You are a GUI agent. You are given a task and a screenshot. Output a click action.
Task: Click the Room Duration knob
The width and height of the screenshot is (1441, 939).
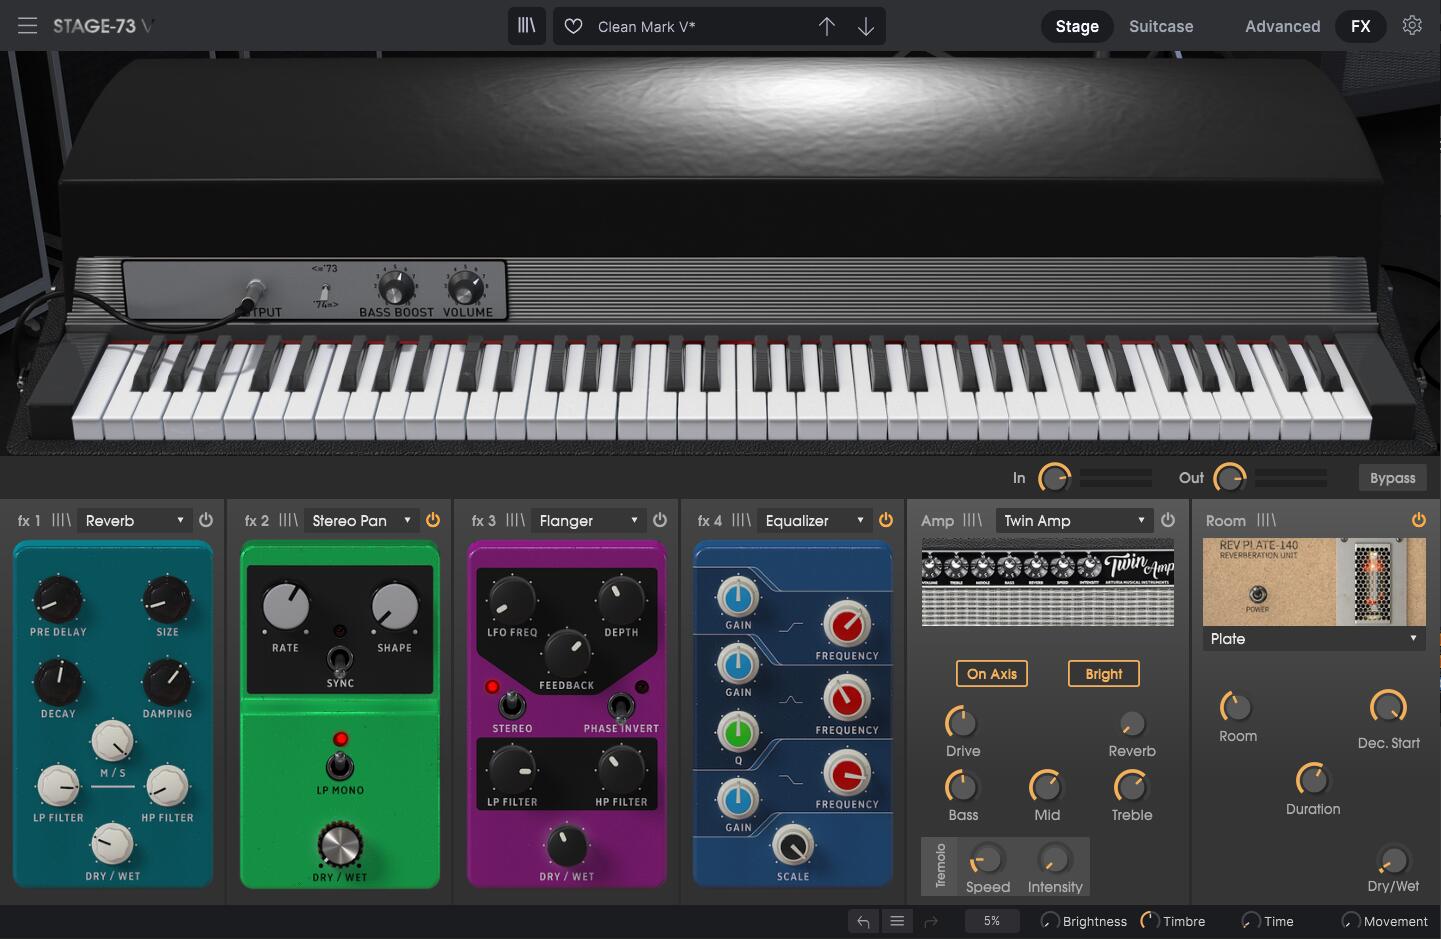(1312, 779)
